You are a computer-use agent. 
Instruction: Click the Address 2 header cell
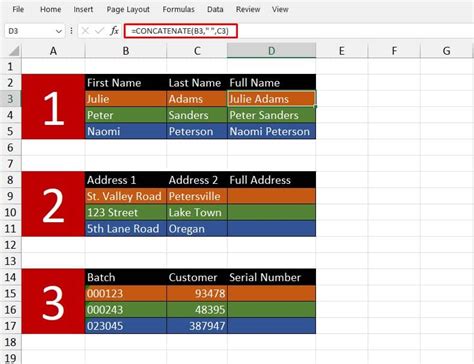pos(197,180)
